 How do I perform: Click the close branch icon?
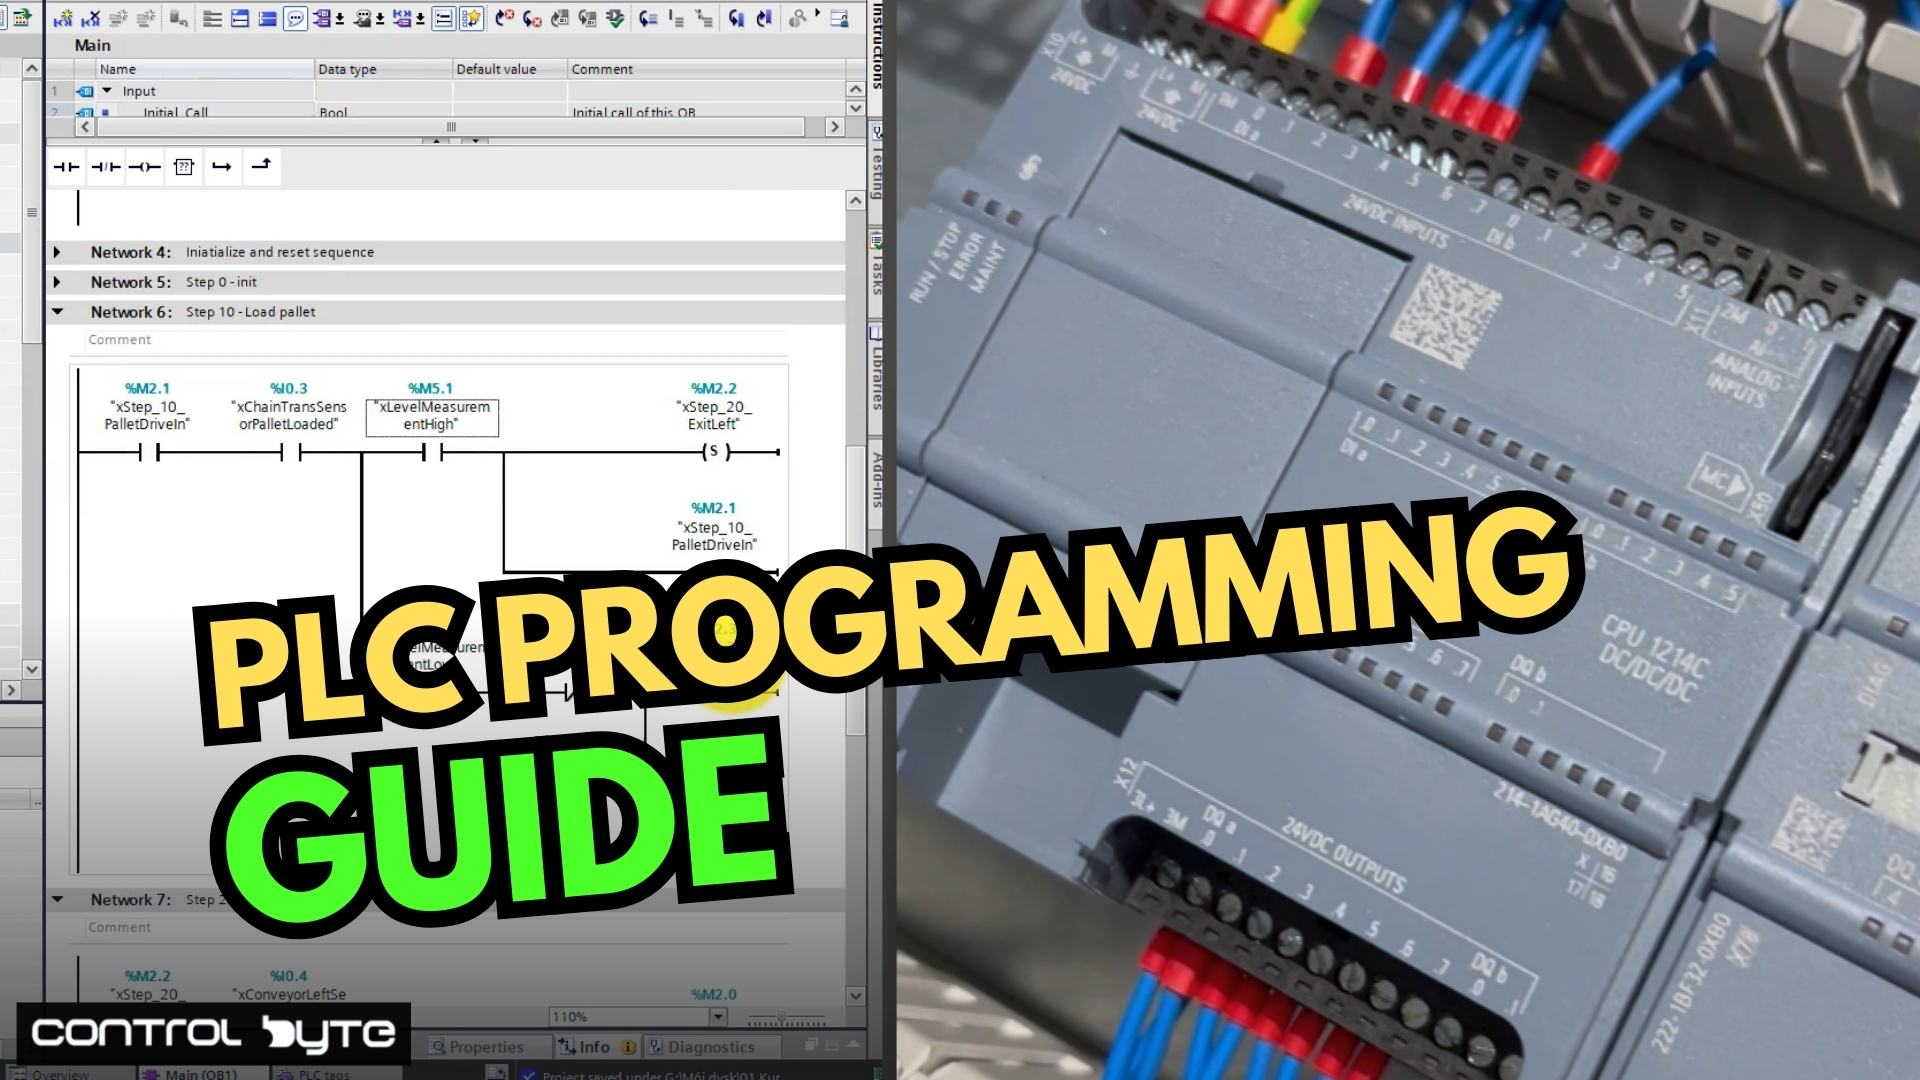click(x=261, y=165)
